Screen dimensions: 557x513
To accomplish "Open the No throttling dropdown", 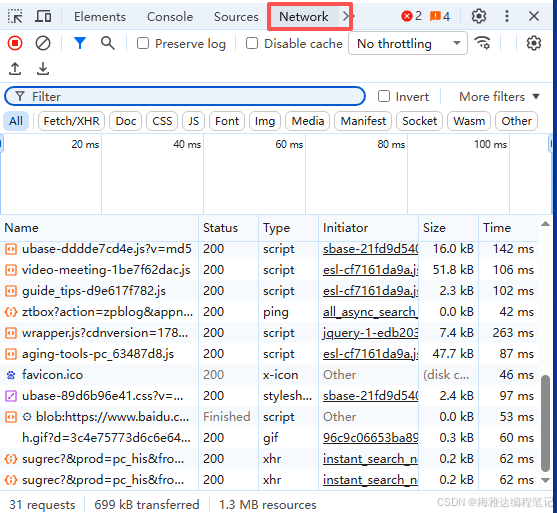I will [408, 43].
